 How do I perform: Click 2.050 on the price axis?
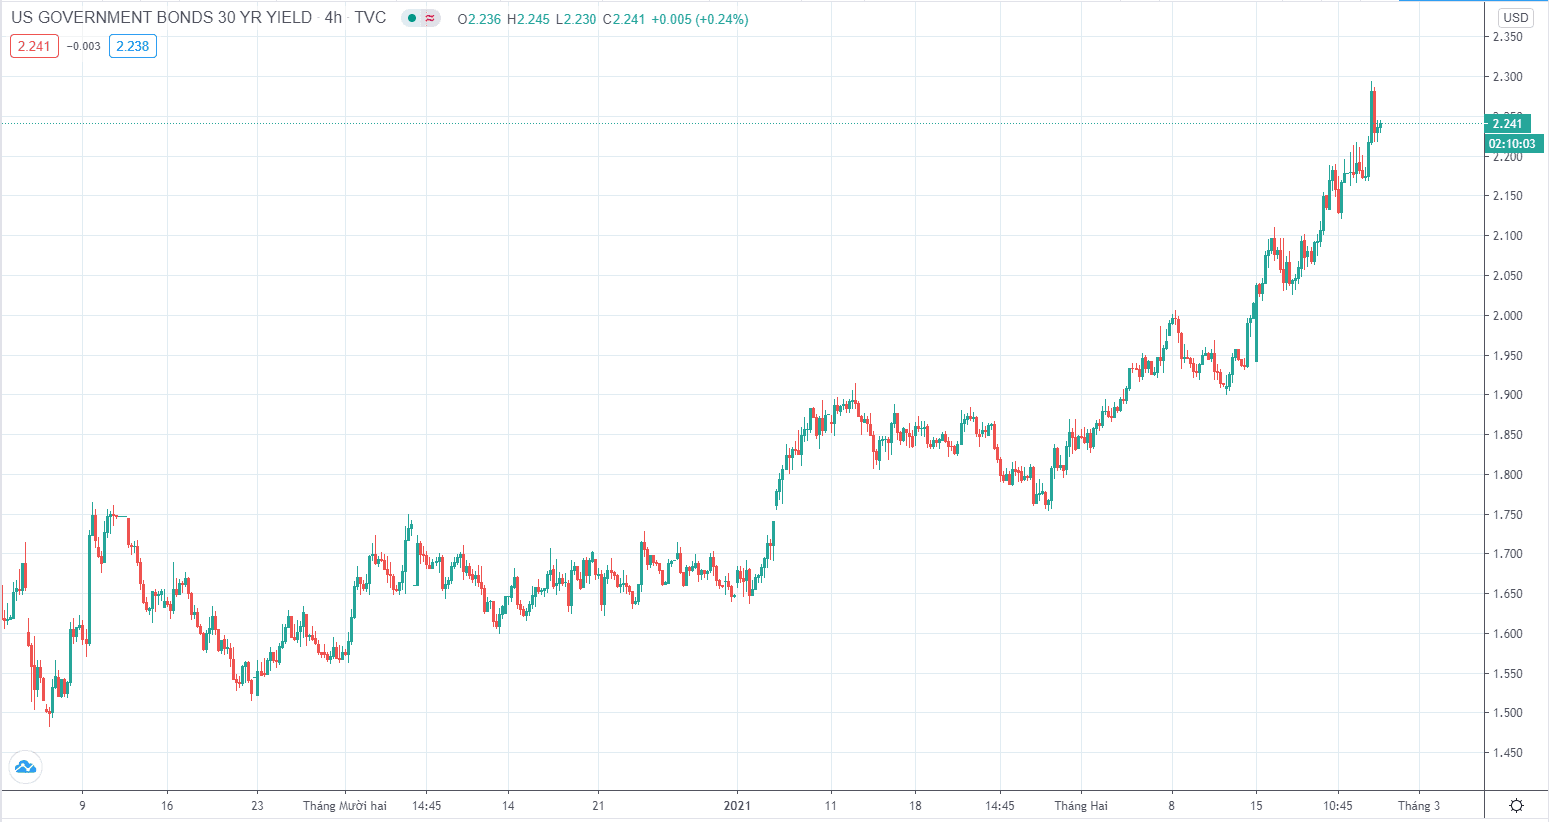pyautogui.click(x=1507, y=276)
